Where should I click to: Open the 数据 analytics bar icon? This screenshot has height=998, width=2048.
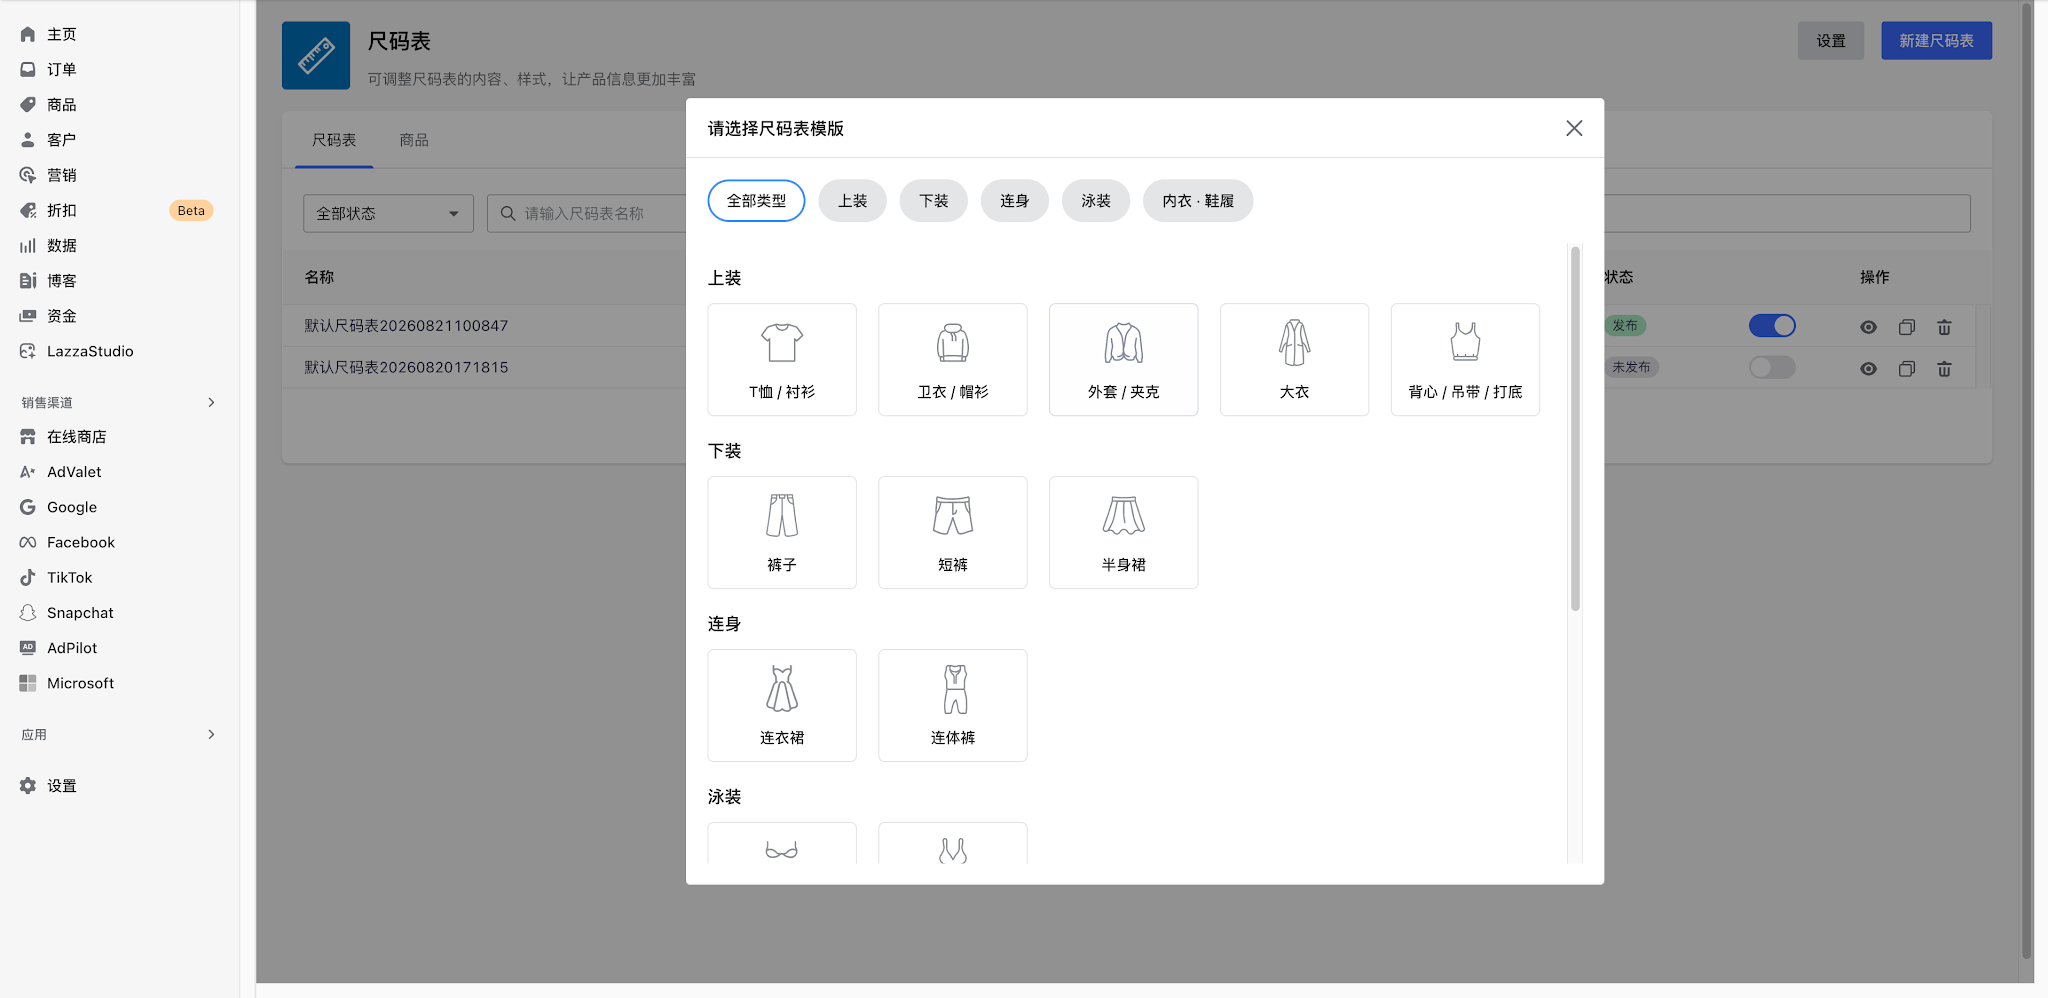coord(28,245)
